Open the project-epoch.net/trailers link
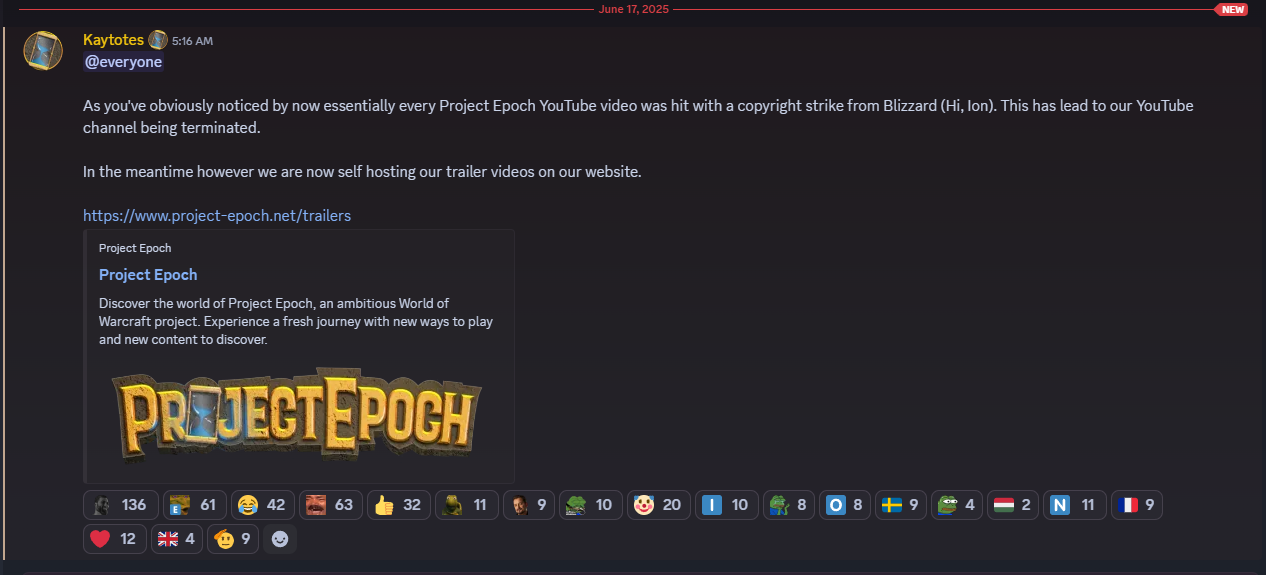The height and width of the screenshot is (575, 1266). (217, 215)
